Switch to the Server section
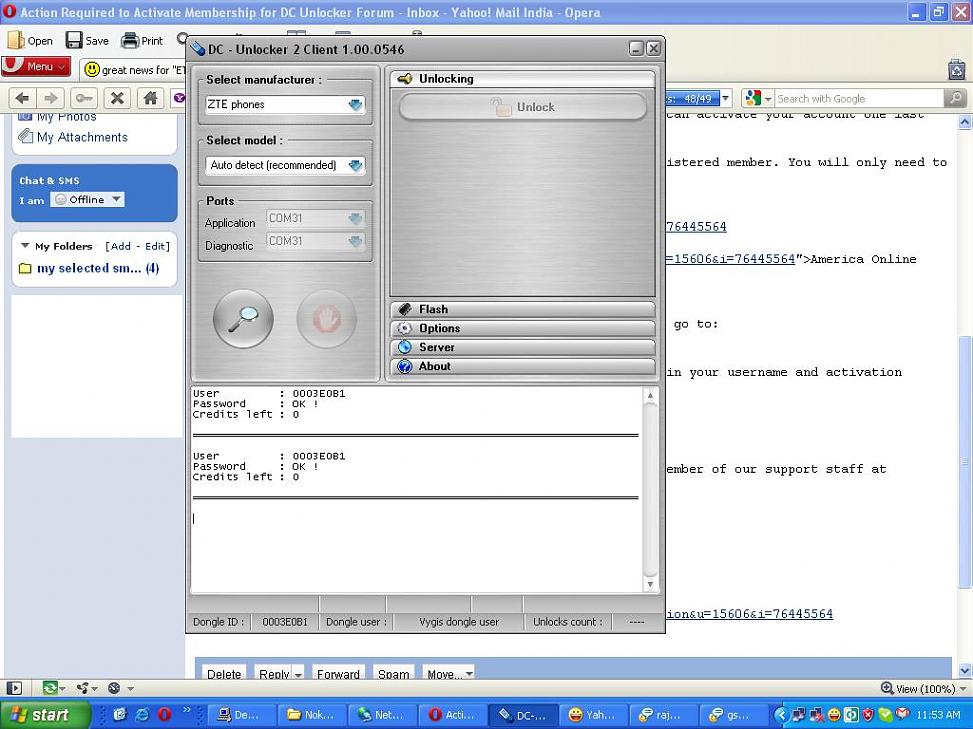This screenshot has height=729, width=973. tap(522, 348)
